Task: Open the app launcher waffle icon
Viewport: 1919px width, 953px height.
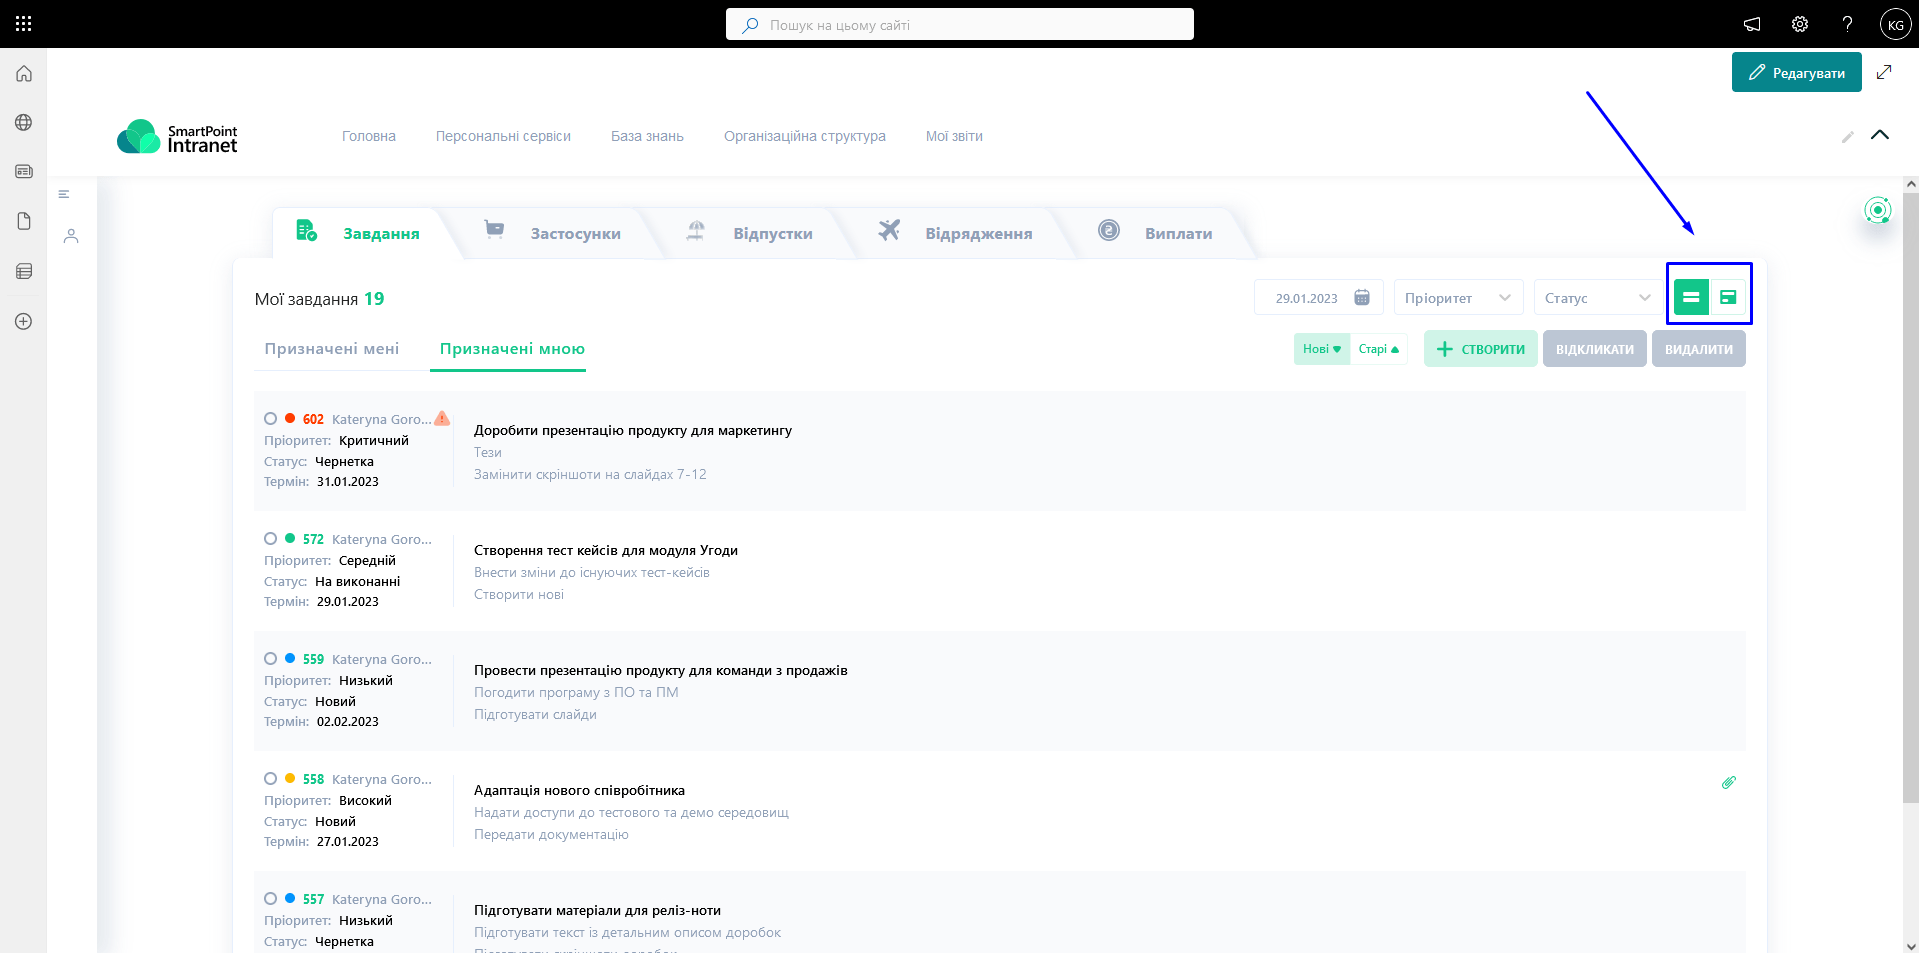Action: pos(23,24)
